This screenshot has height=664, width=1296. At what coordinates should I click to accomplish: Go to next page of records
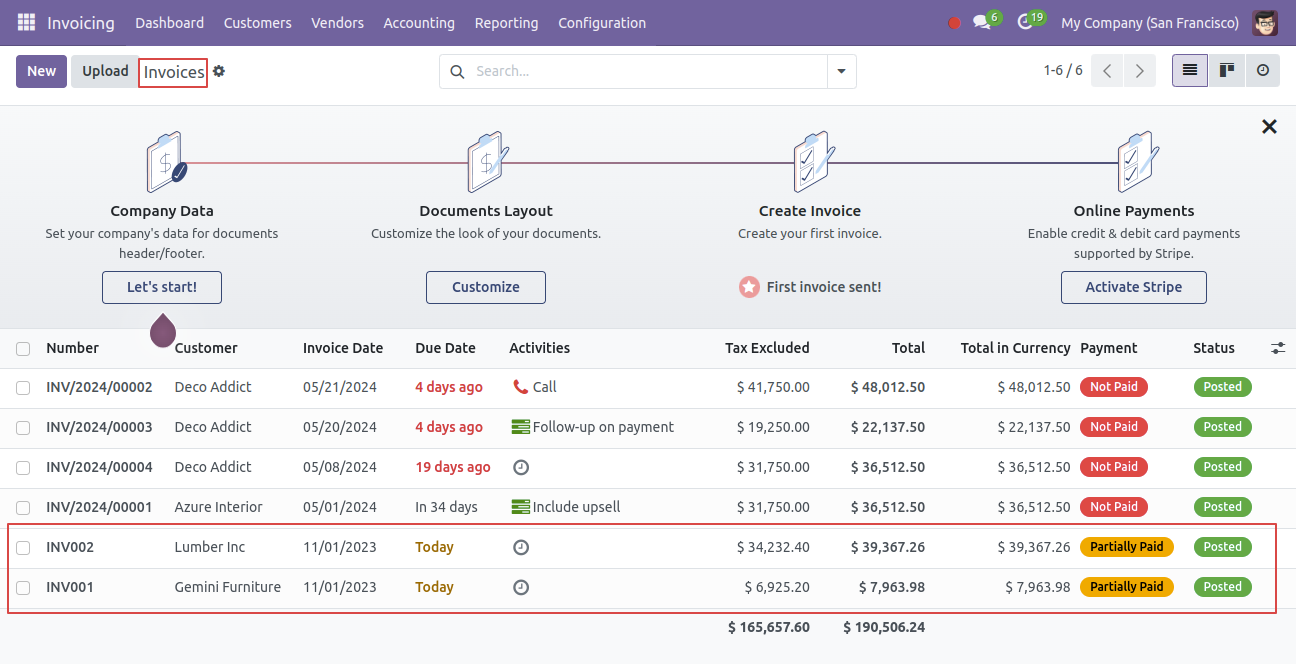pos(1140,71)
